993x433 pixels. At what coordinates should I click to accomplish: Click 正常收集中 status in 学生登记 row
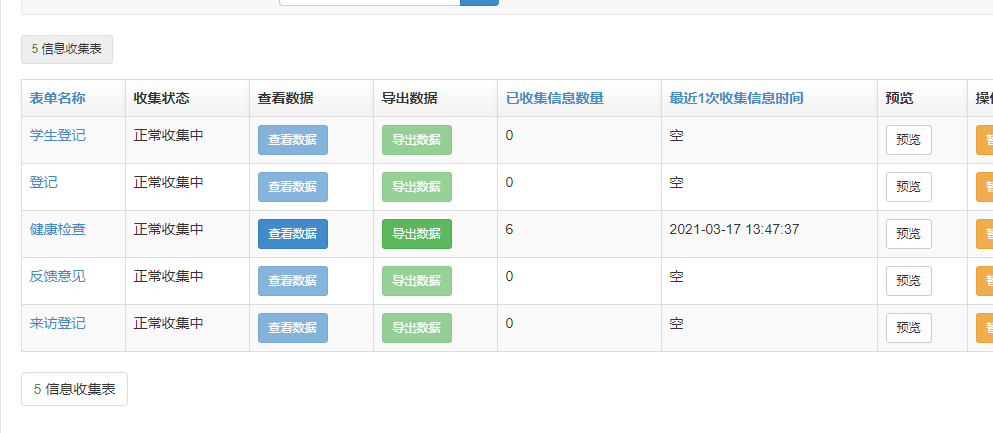pos(168,135)
